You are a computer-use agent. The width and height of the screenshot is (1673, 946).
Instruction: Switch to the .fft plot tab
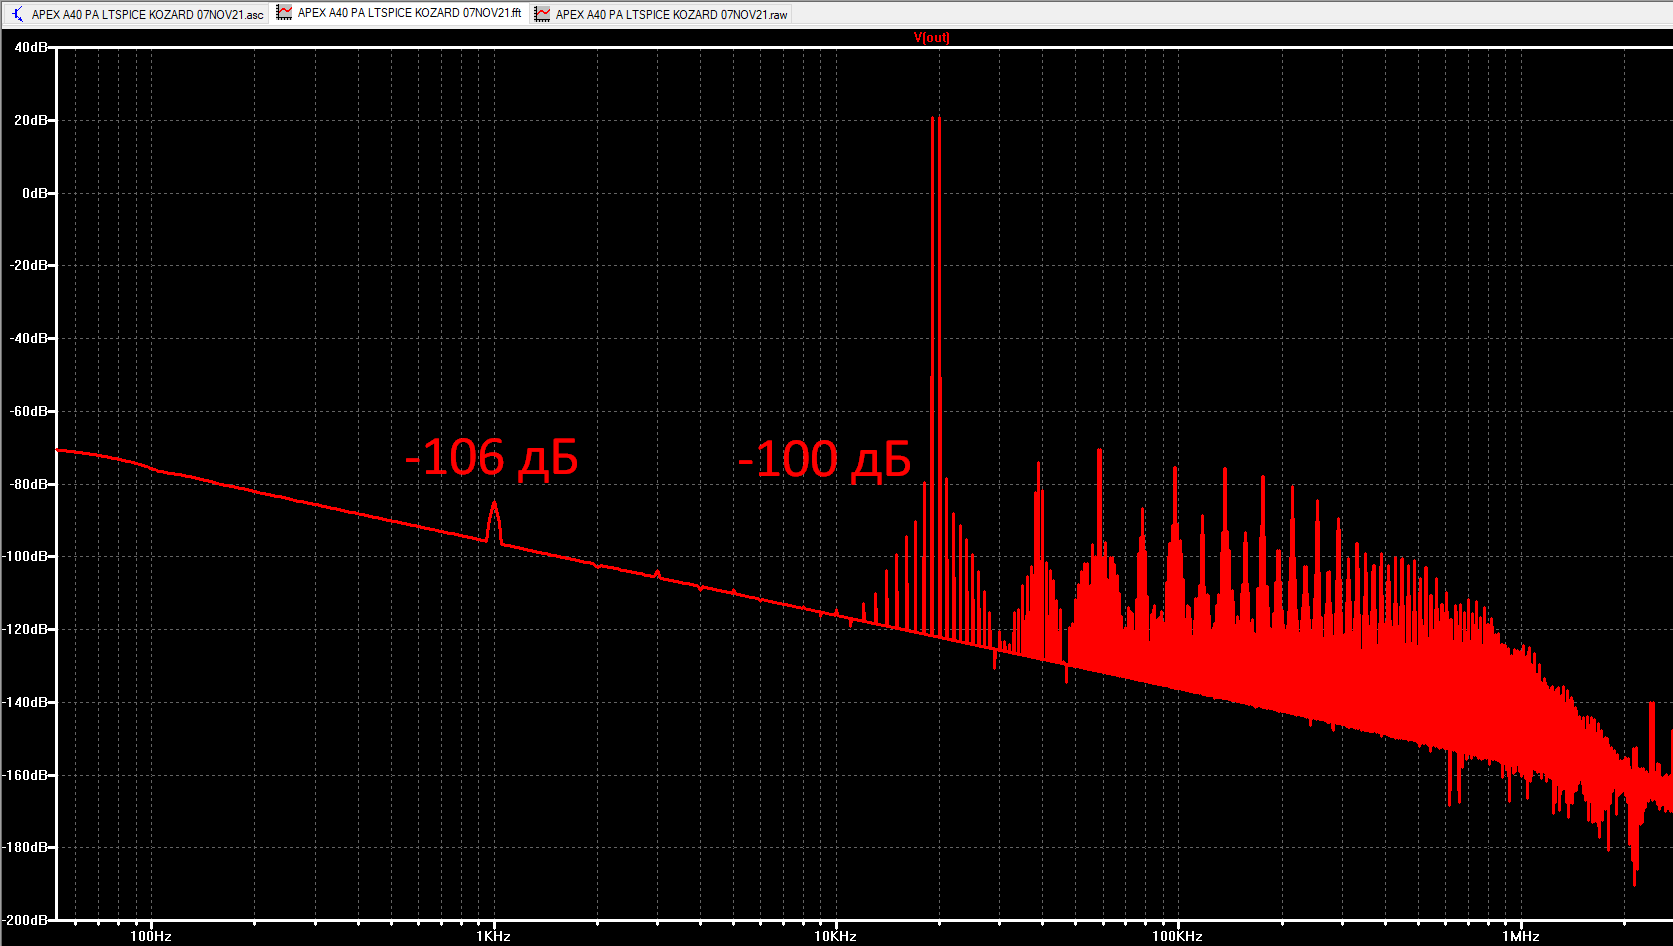400,13
